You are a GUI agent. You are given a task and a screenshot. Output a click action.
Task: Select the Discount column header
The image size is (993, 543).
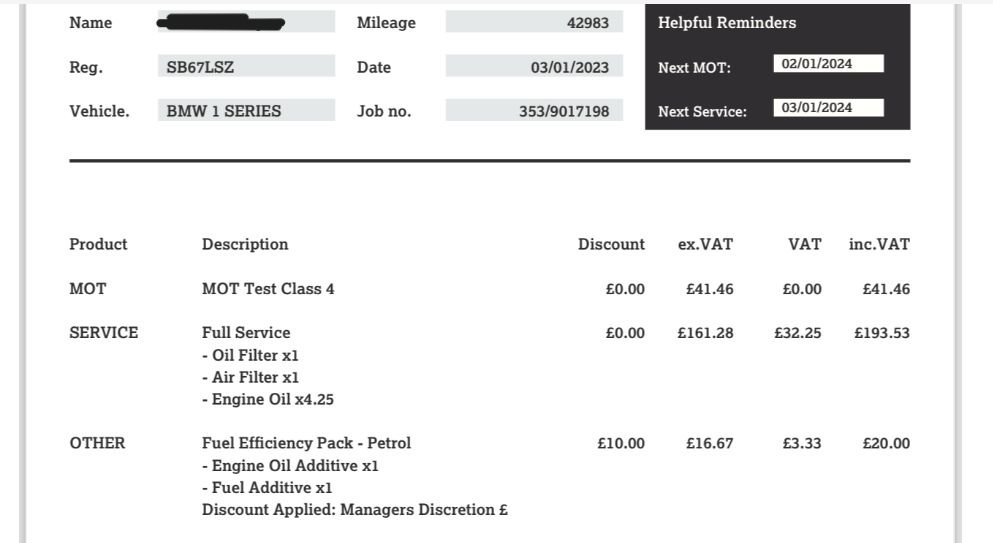click(611, 244)
